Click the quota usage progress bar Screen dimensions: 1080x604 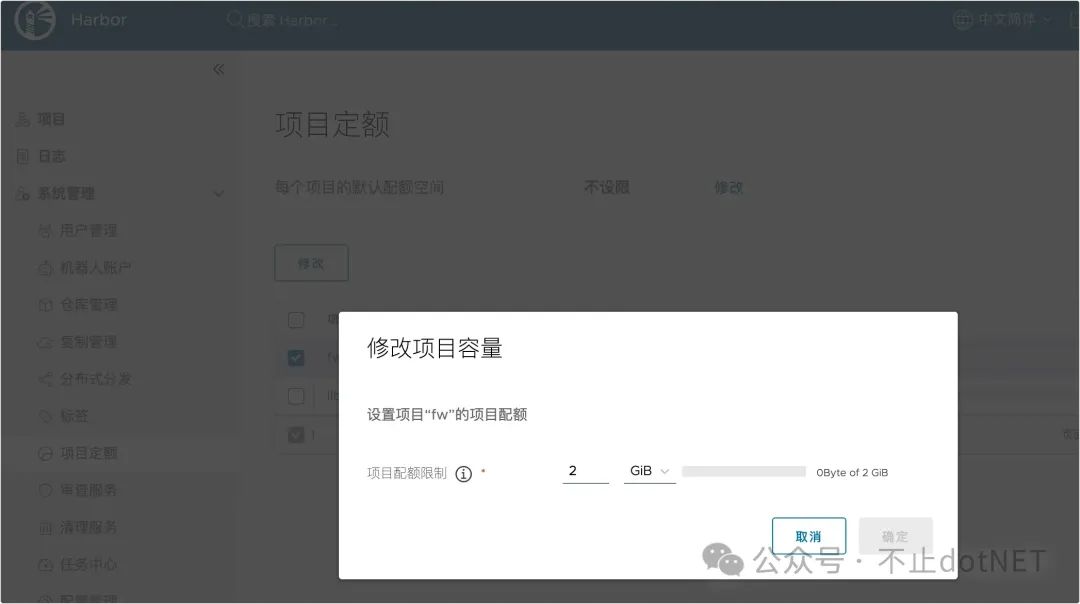point(743,472)
